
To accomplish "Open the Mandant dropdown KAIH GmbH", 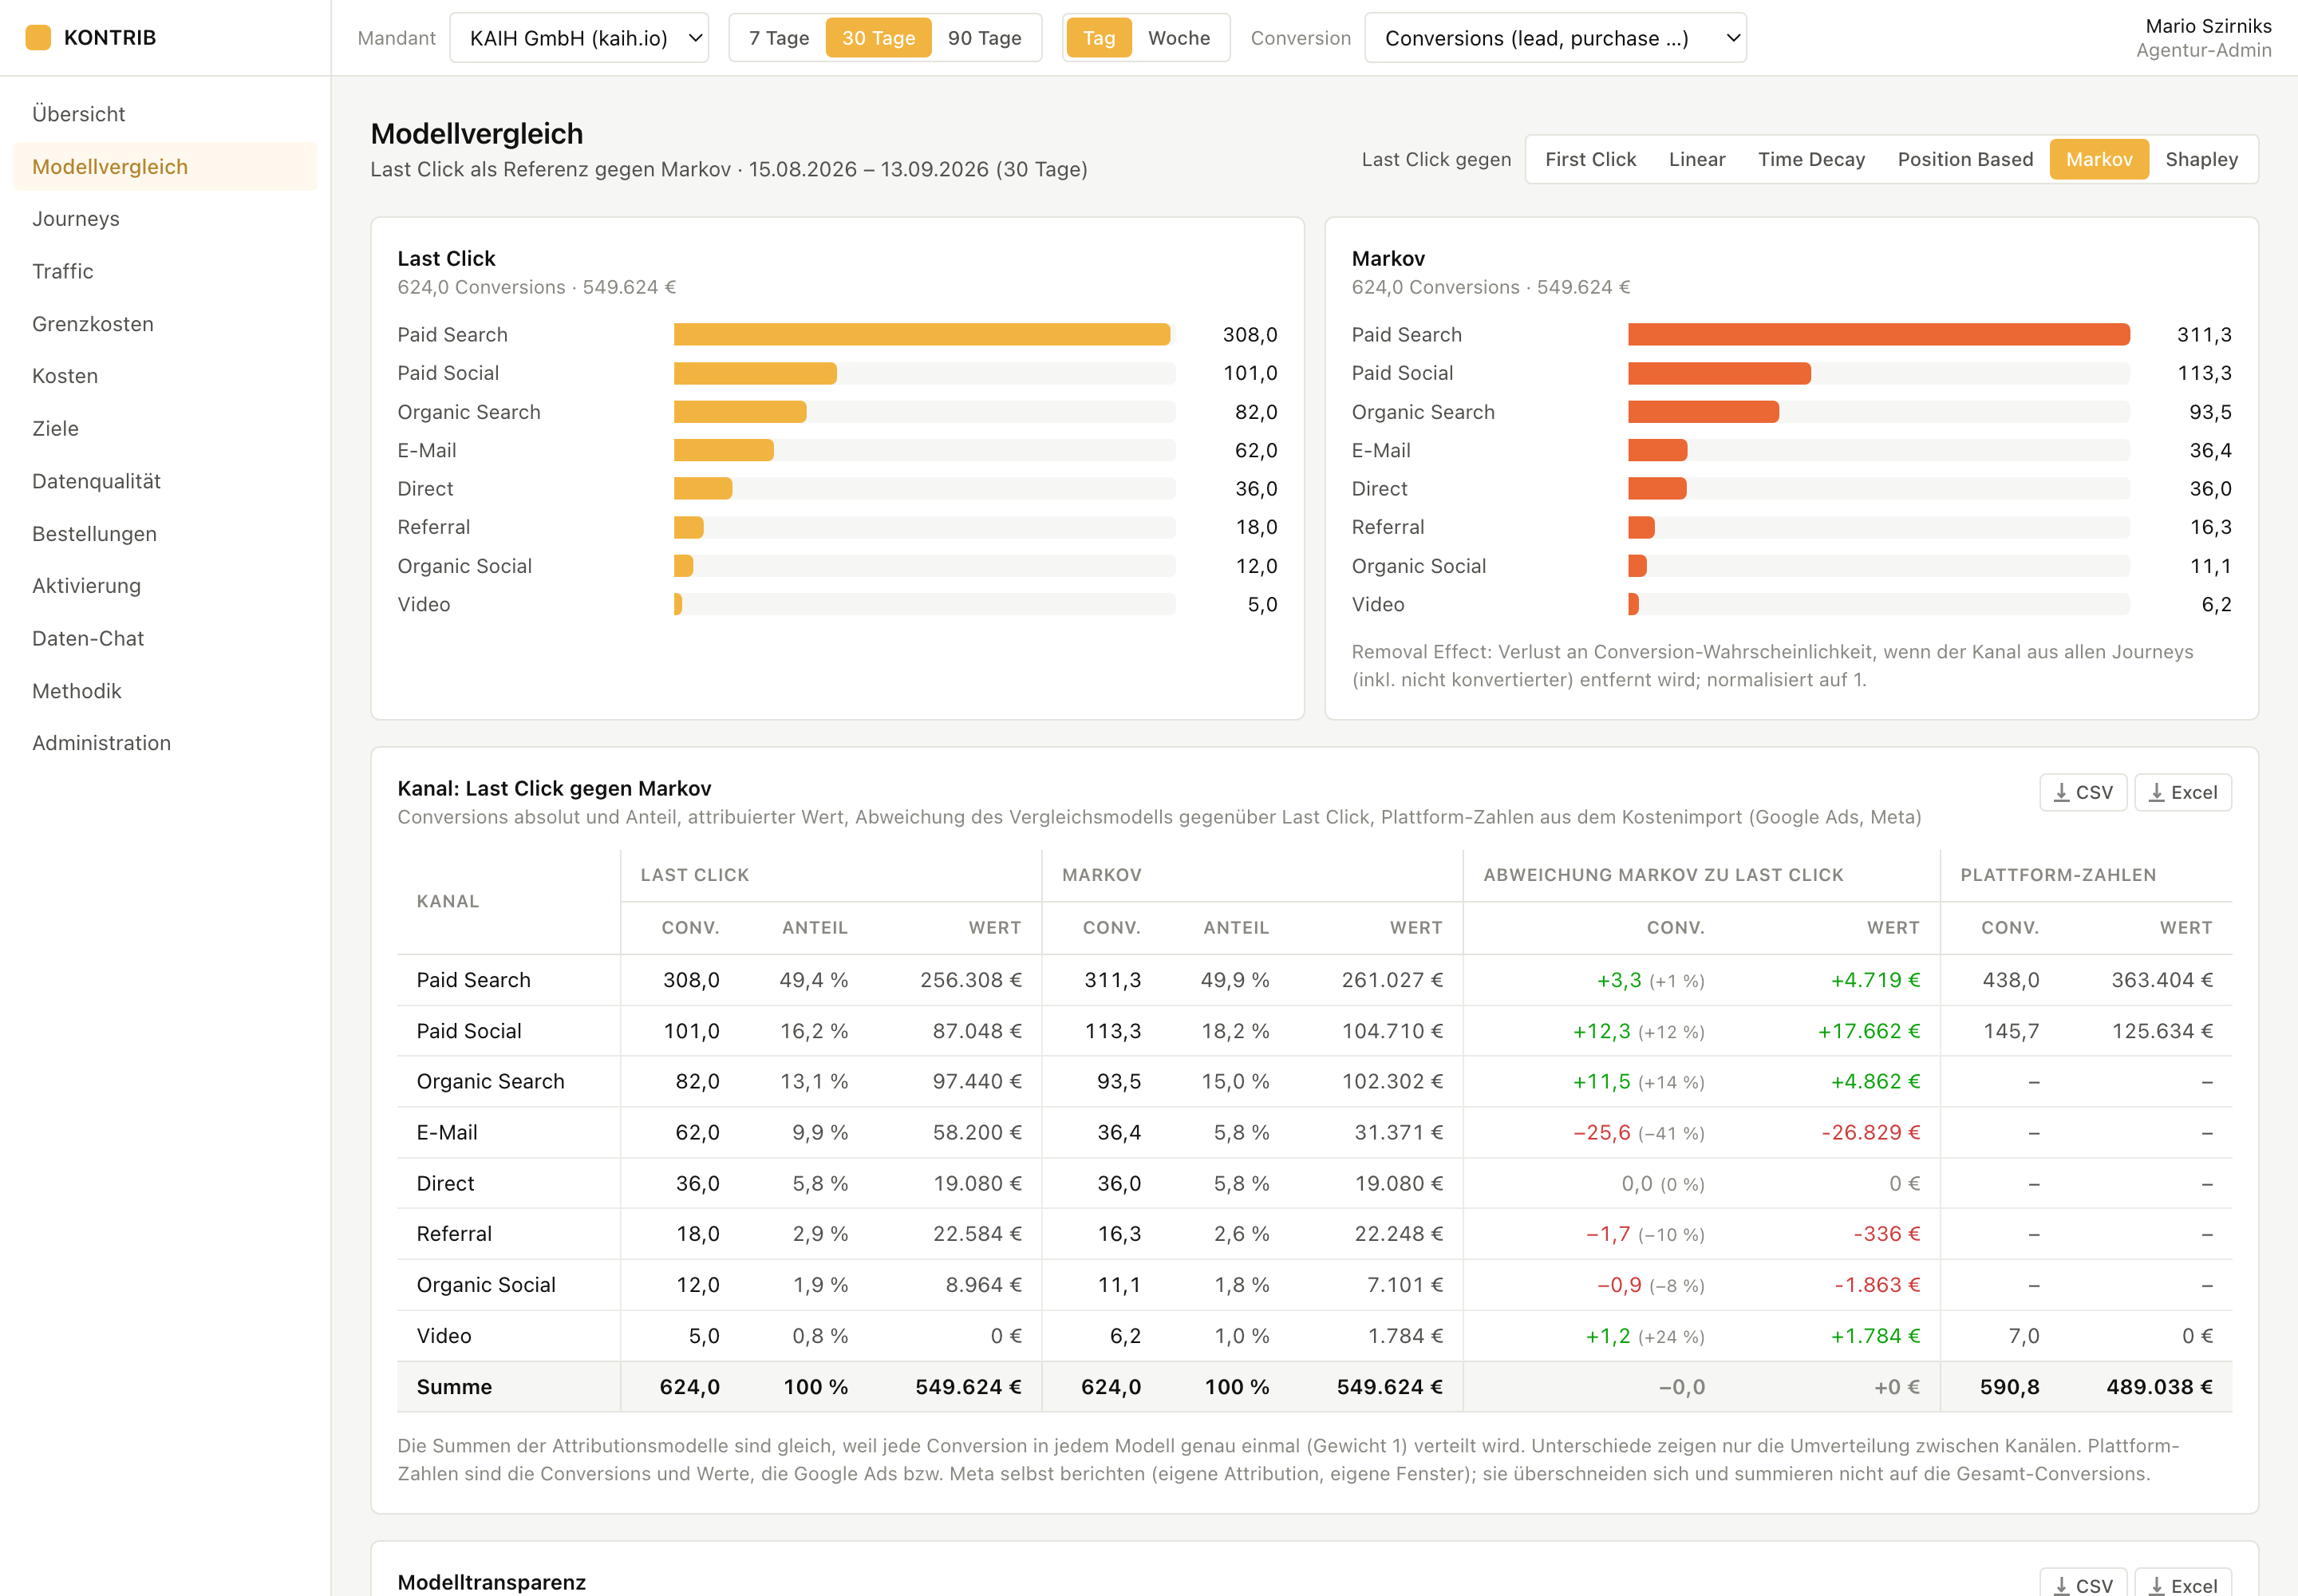I will (579, 38).
